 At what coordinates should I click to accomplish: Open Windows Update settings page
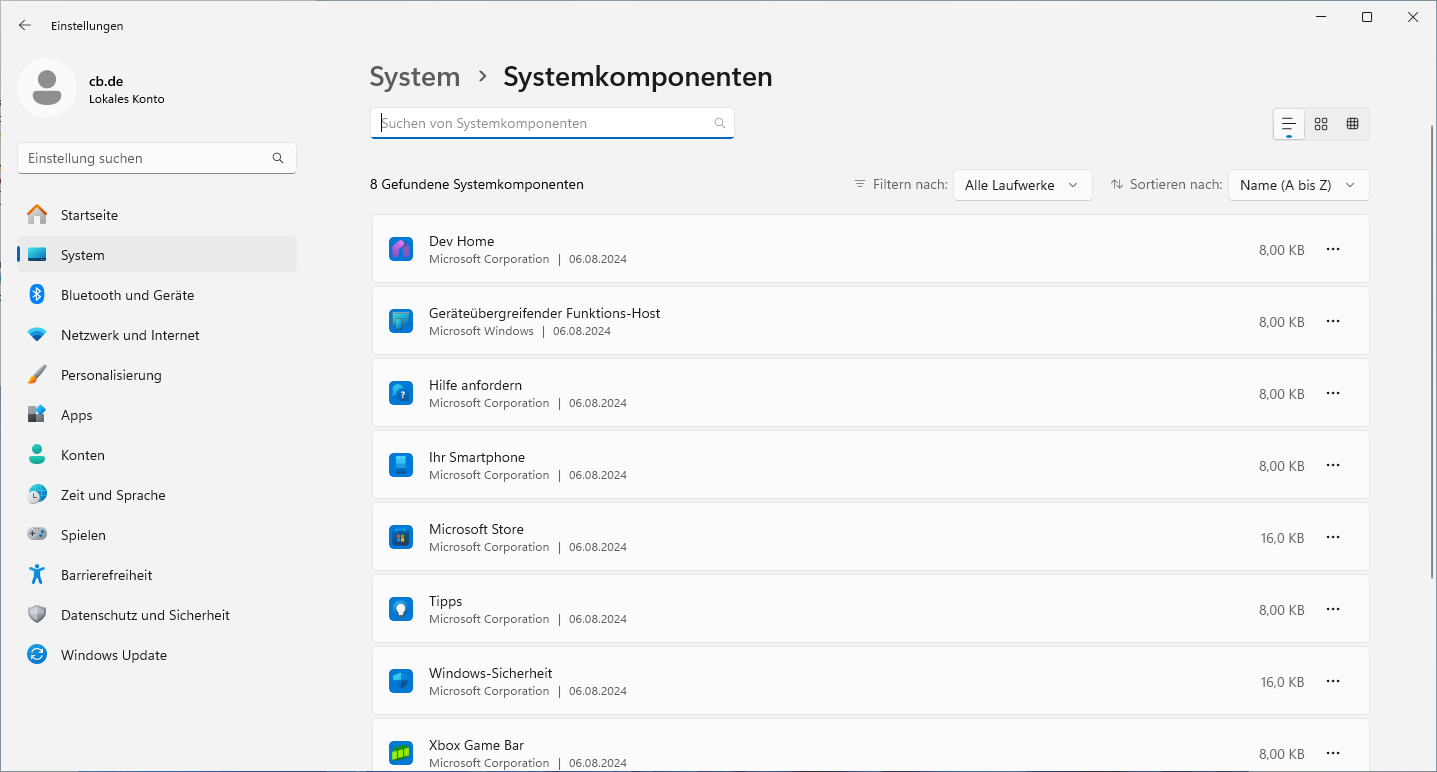click(x=114, y=655)
